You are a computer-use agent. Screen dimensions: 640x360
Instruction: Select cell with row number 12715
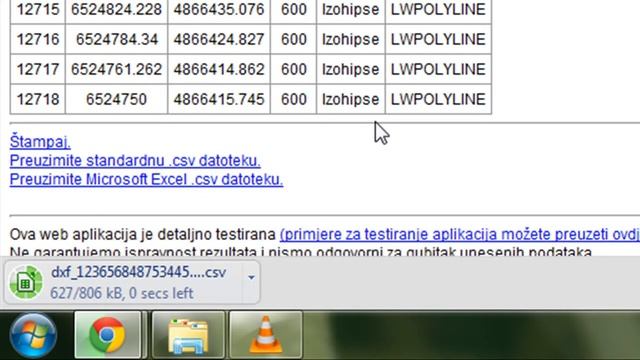click(38, 9)
